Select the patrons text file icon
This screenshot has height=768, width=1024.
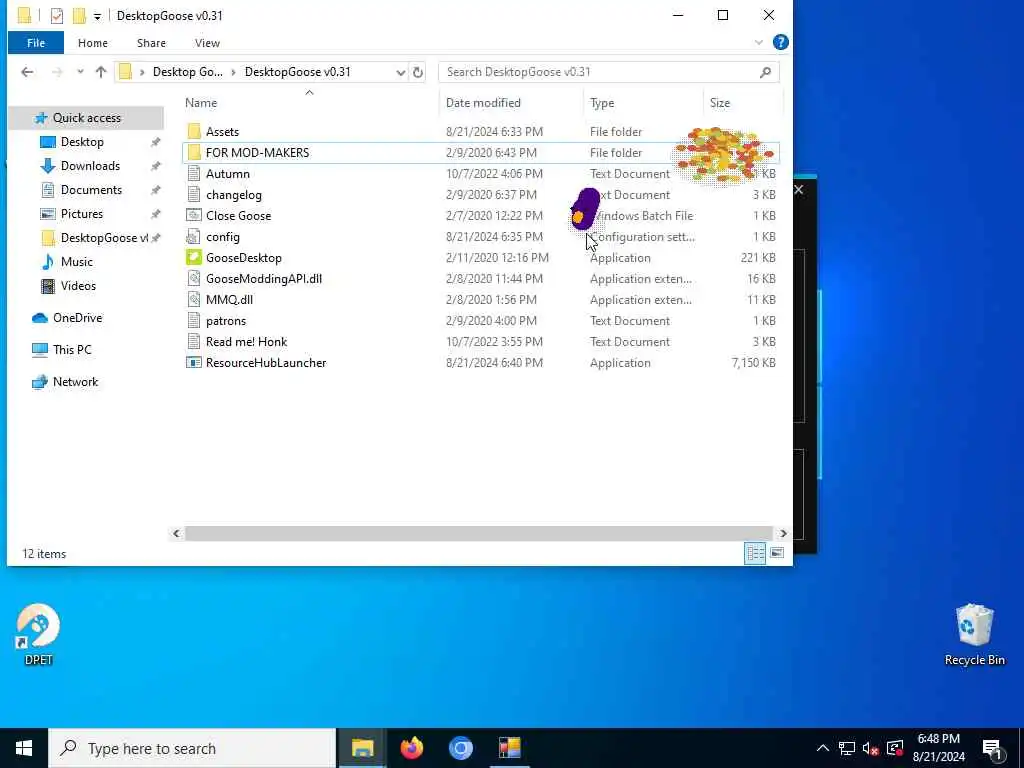coord(194,321)
